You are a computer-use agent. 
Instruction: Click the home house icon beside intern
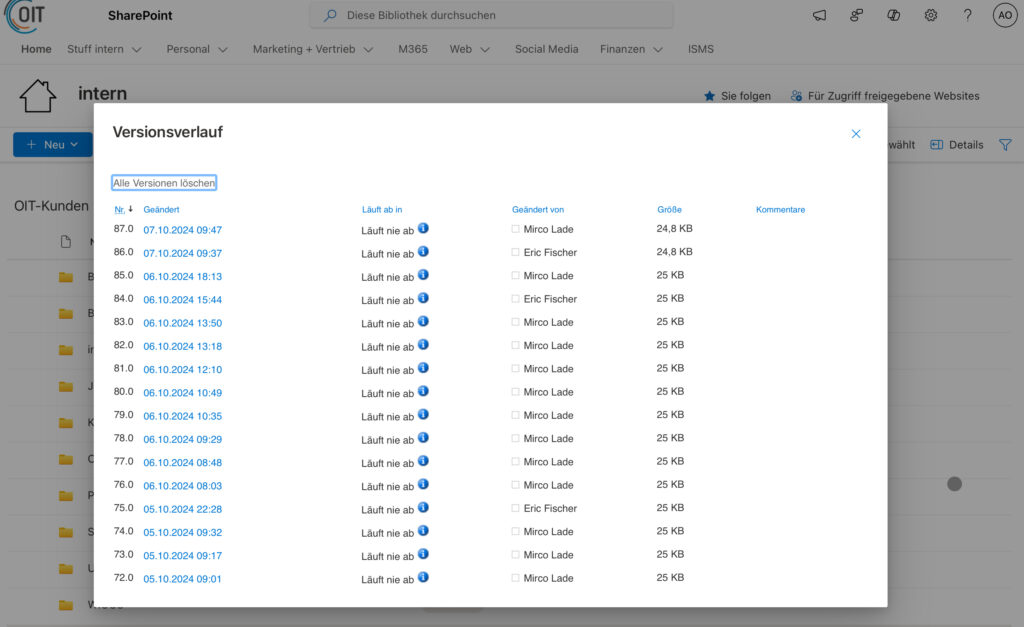[x=38, y=96]
